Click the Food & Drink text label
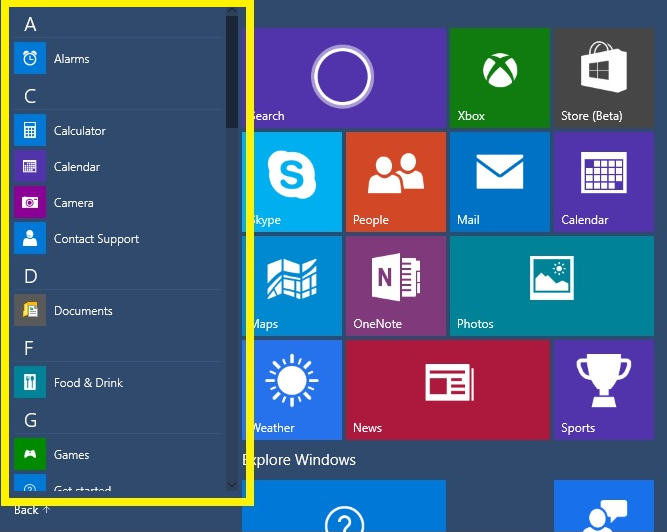This screenshot has height=532, width=667. (88, 383)
